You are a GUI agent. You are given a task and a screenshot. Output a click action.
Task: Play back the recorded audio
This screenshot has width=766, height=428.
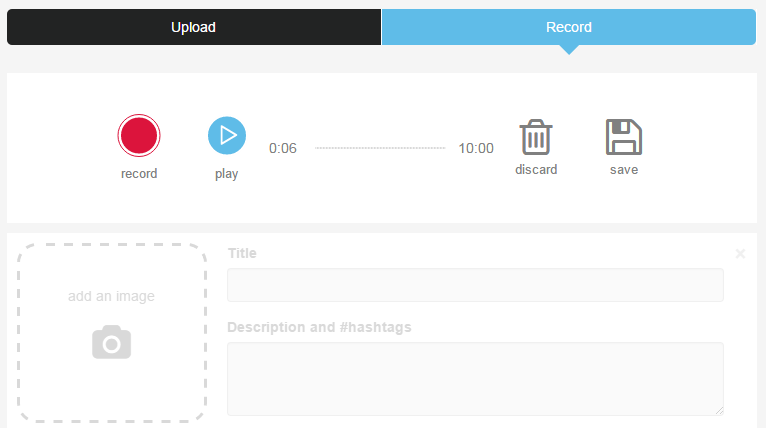(227, 135)
